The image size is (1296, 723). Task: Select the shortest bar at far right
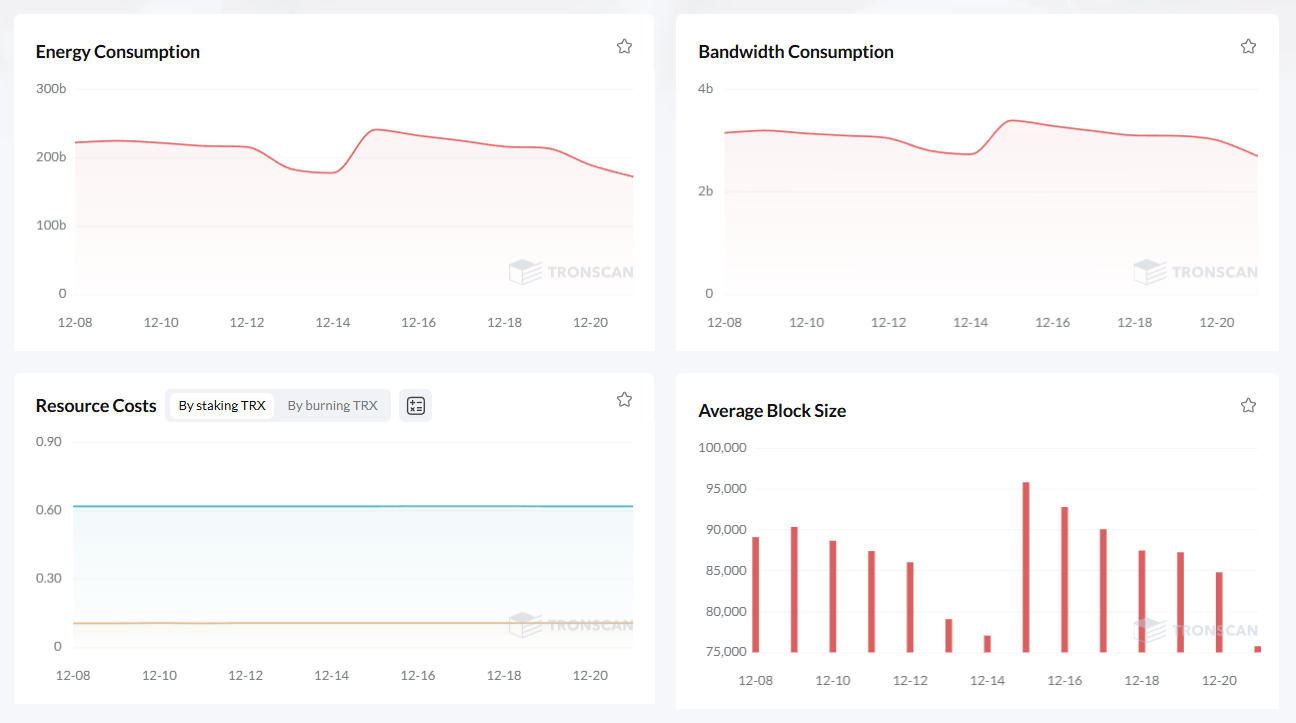coord(1257,649)
